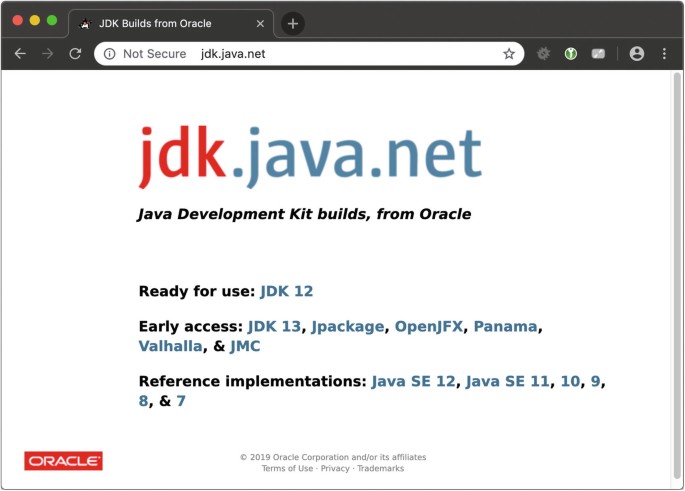Click the Not Secure site info icon

109,54
